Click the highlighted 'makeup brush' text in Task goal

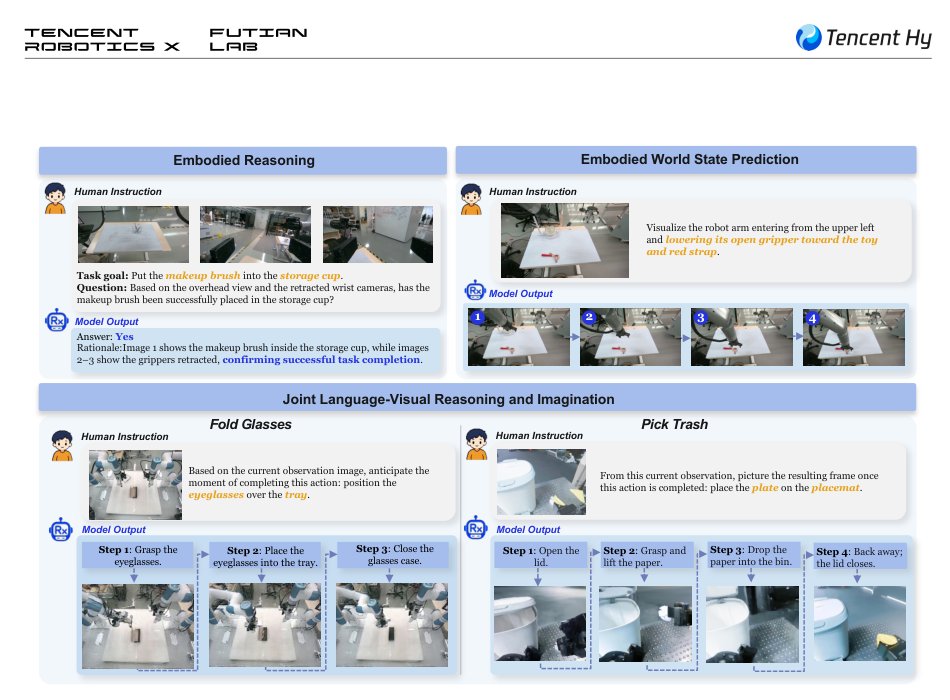[203, 276]
